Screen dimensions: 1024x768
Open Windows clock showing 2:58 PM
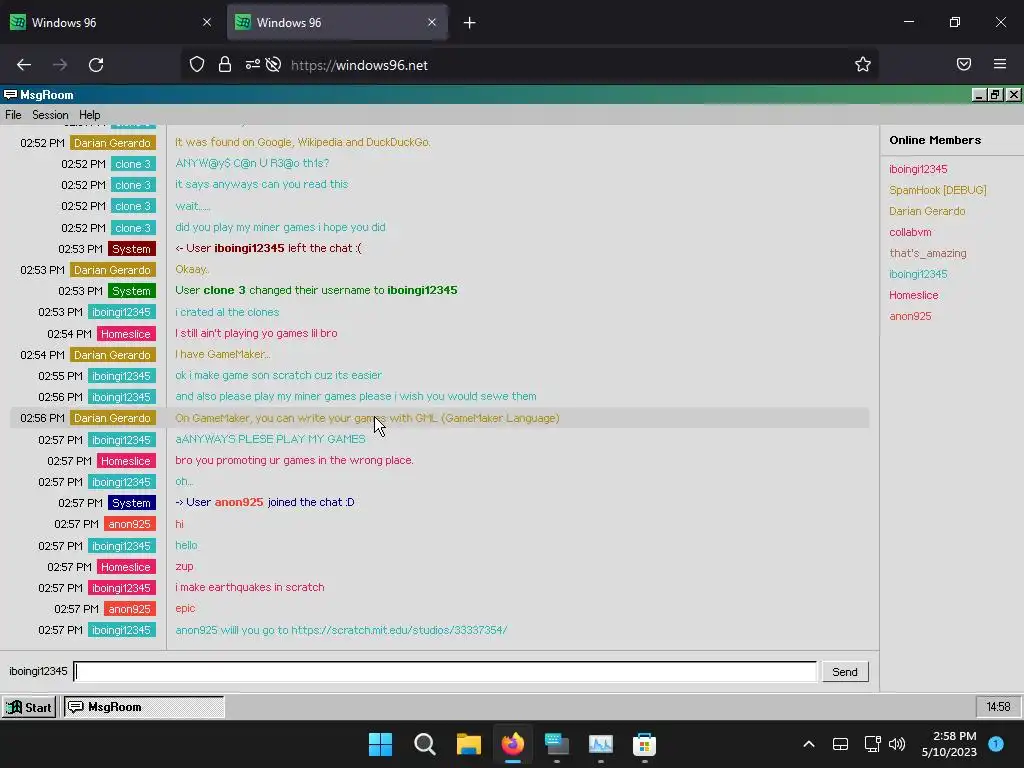[949, 744]
